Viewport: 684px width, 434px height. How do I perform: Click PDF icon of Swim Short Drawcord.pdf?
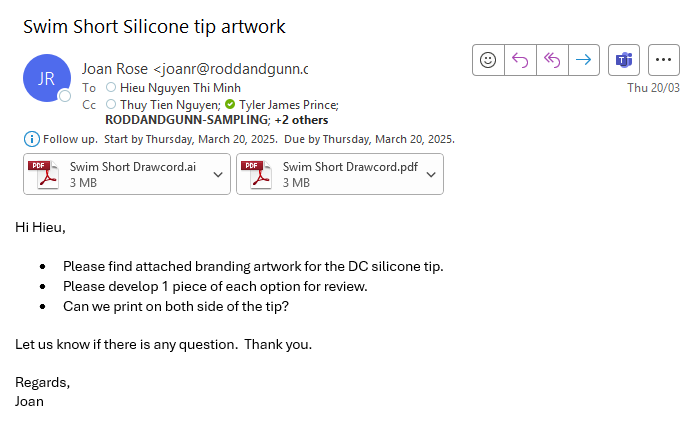pos(256,174)
